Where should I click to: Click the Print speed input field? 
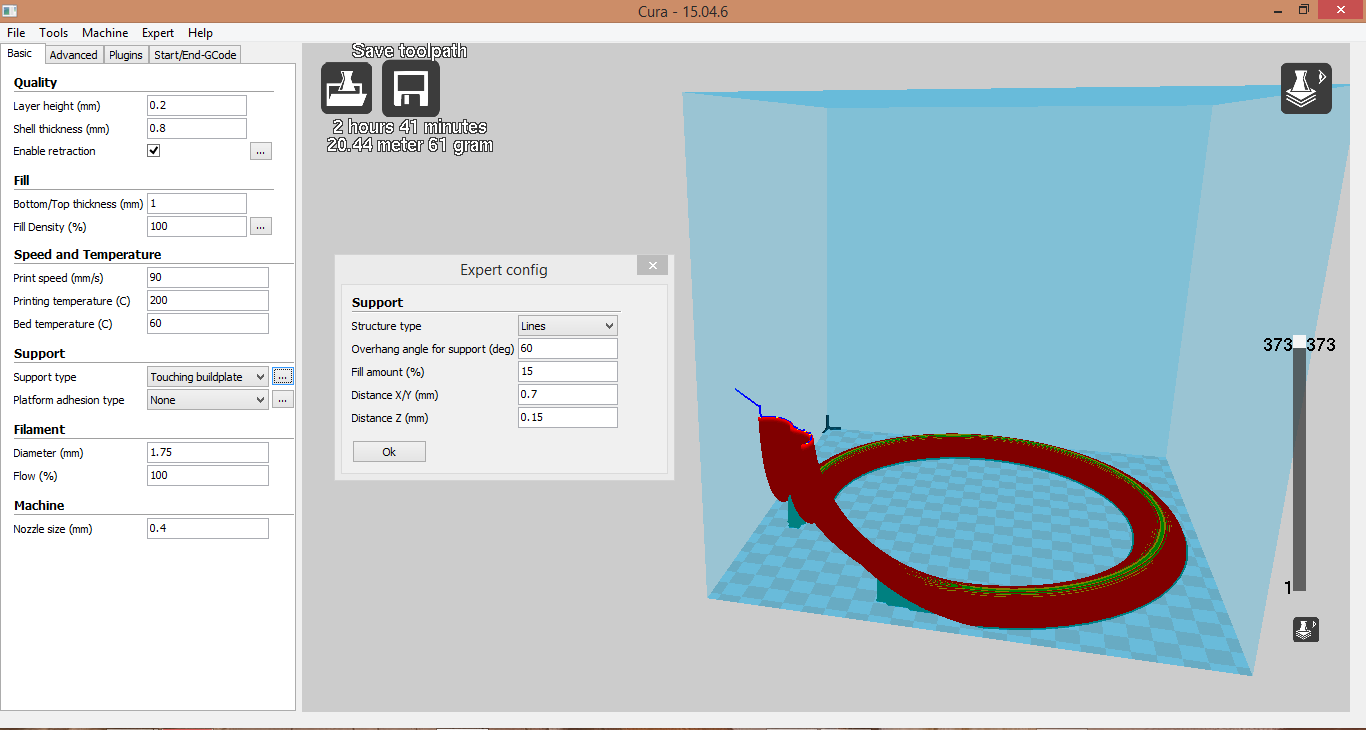click(x=208, y=278)
